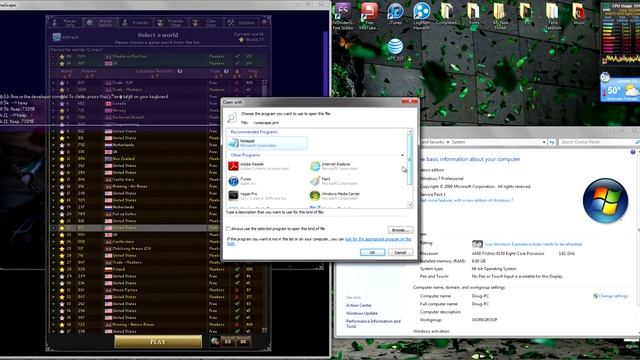Click the CPU Usage gadget

pyautogui.click(x=621, y=33)
